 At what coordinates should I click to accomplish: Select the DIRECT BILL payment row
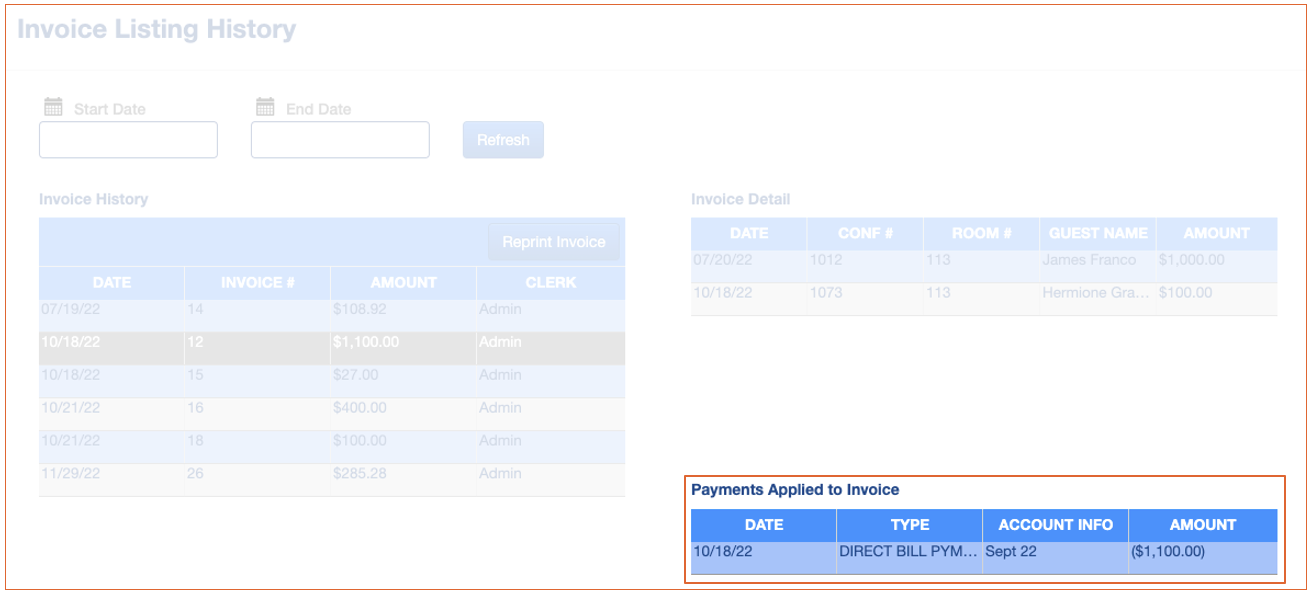click(983, 551)
